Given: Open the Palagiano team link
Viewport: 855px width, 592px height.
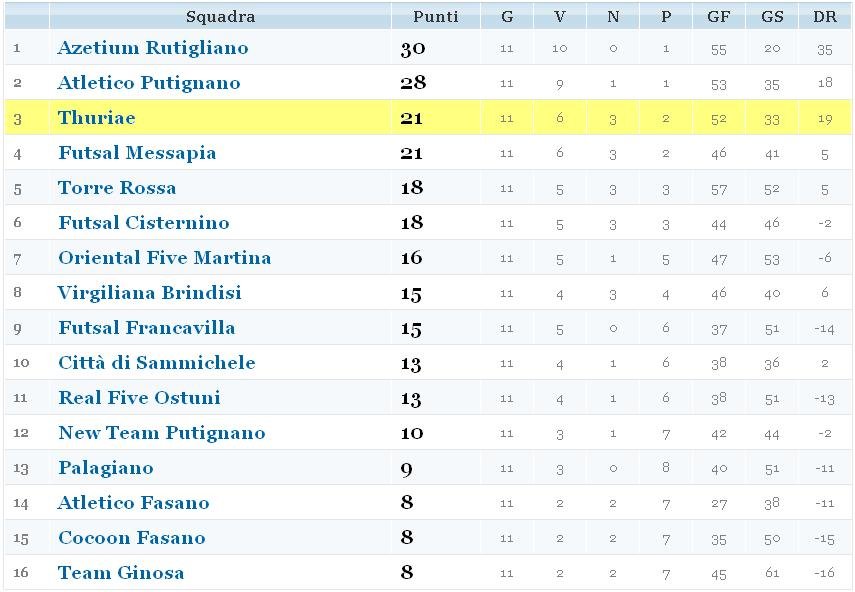Looking at the screenshot, I should click(106, 468).
